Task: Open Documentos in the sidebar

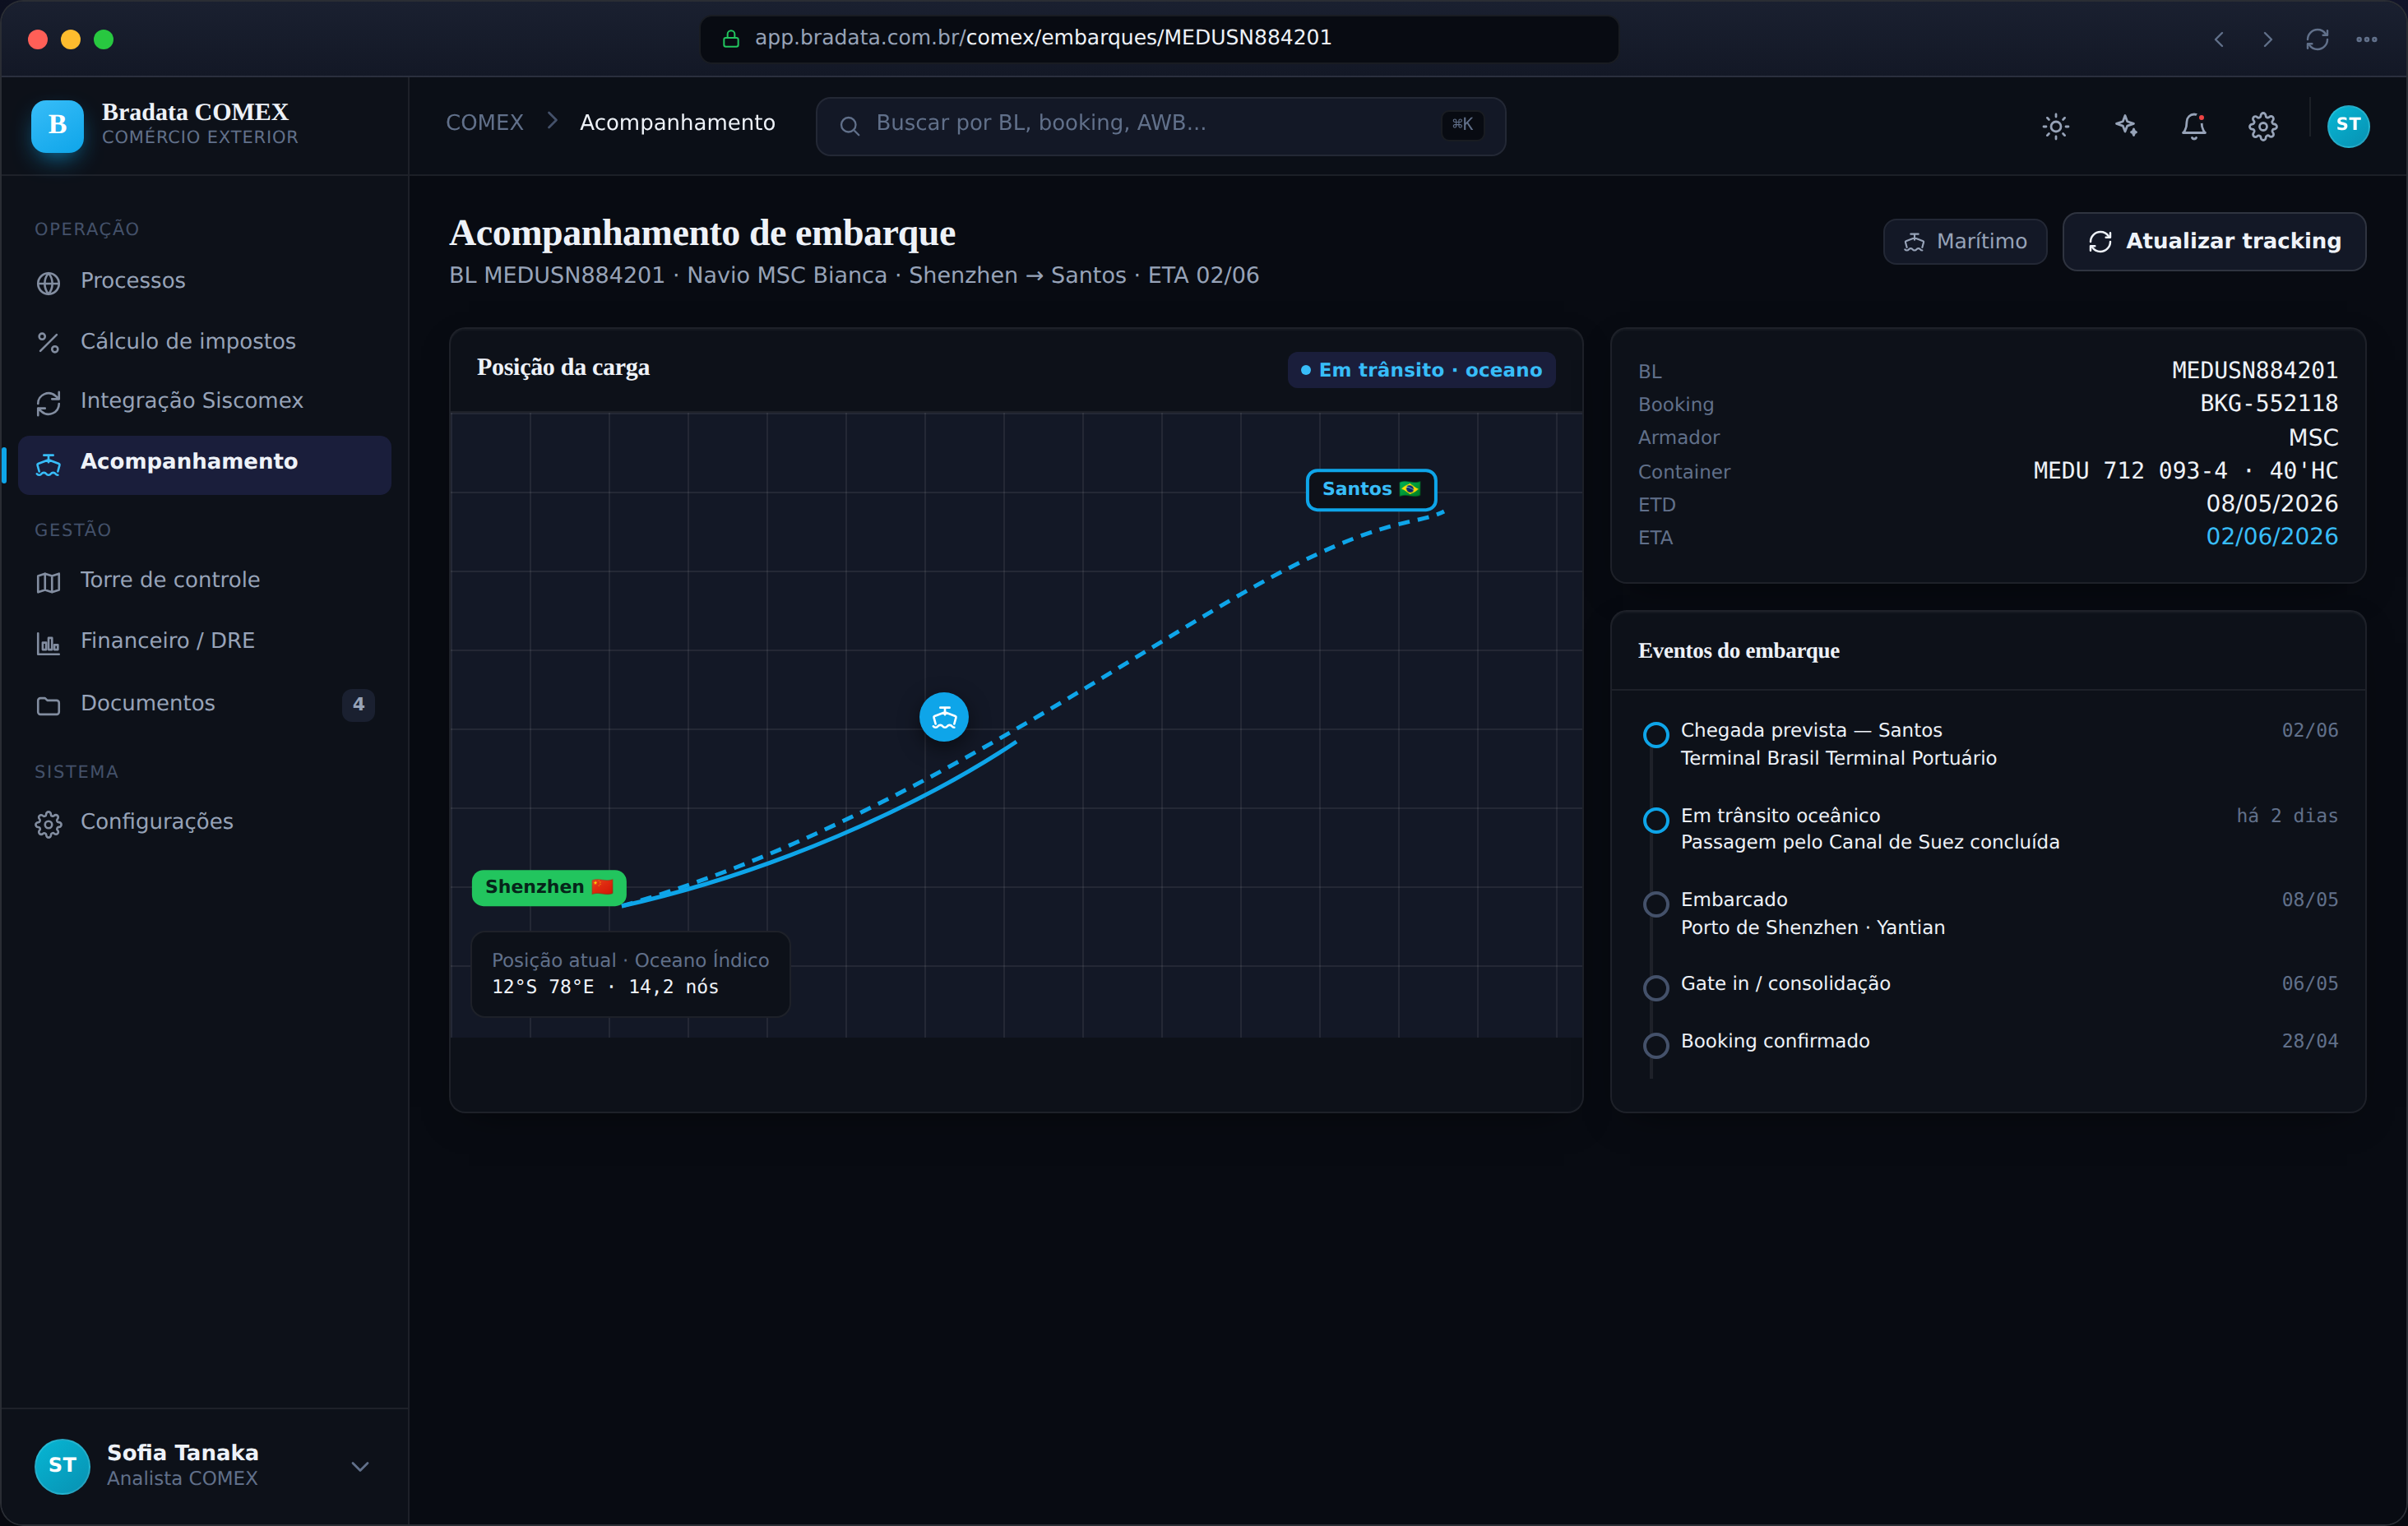Action: (205, 703)
